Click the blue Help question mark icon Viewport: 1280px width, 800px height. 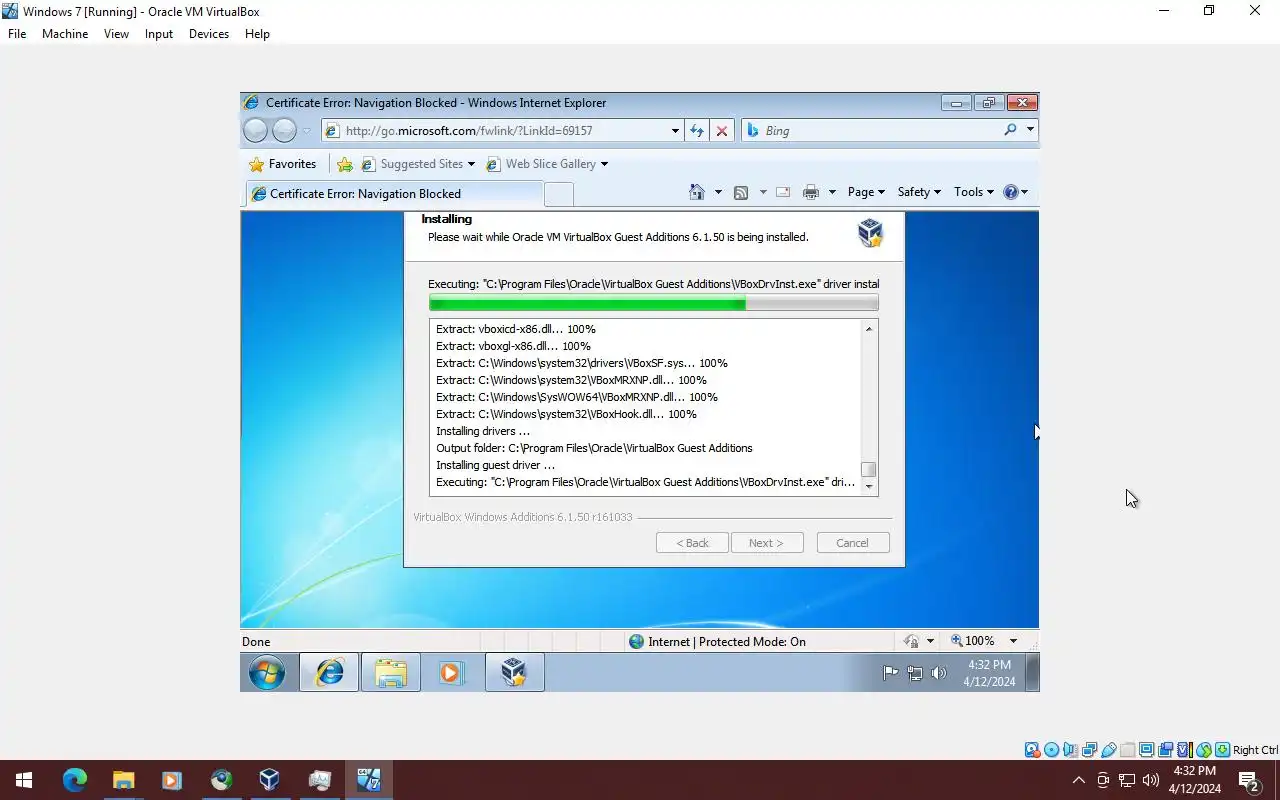point(1011,192)
